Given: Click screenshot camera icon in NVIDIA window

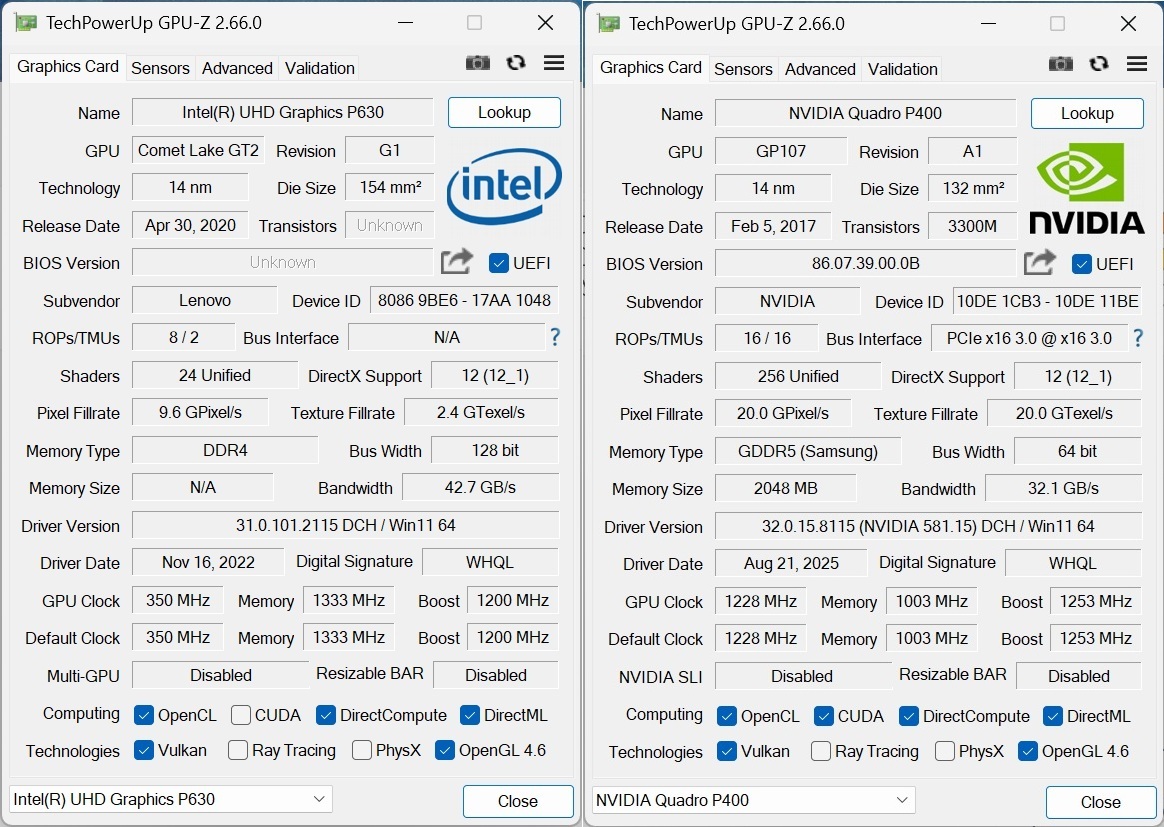Looking at the screenshot, I should pyautogui.click(x=1060, y=64).
